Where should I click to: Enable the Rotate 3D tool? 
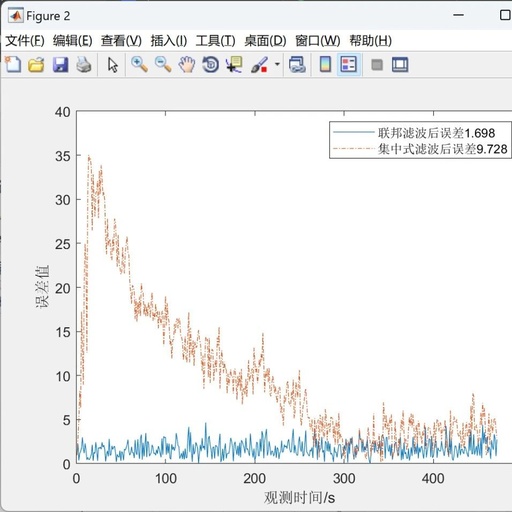click(x=211, y=65)
